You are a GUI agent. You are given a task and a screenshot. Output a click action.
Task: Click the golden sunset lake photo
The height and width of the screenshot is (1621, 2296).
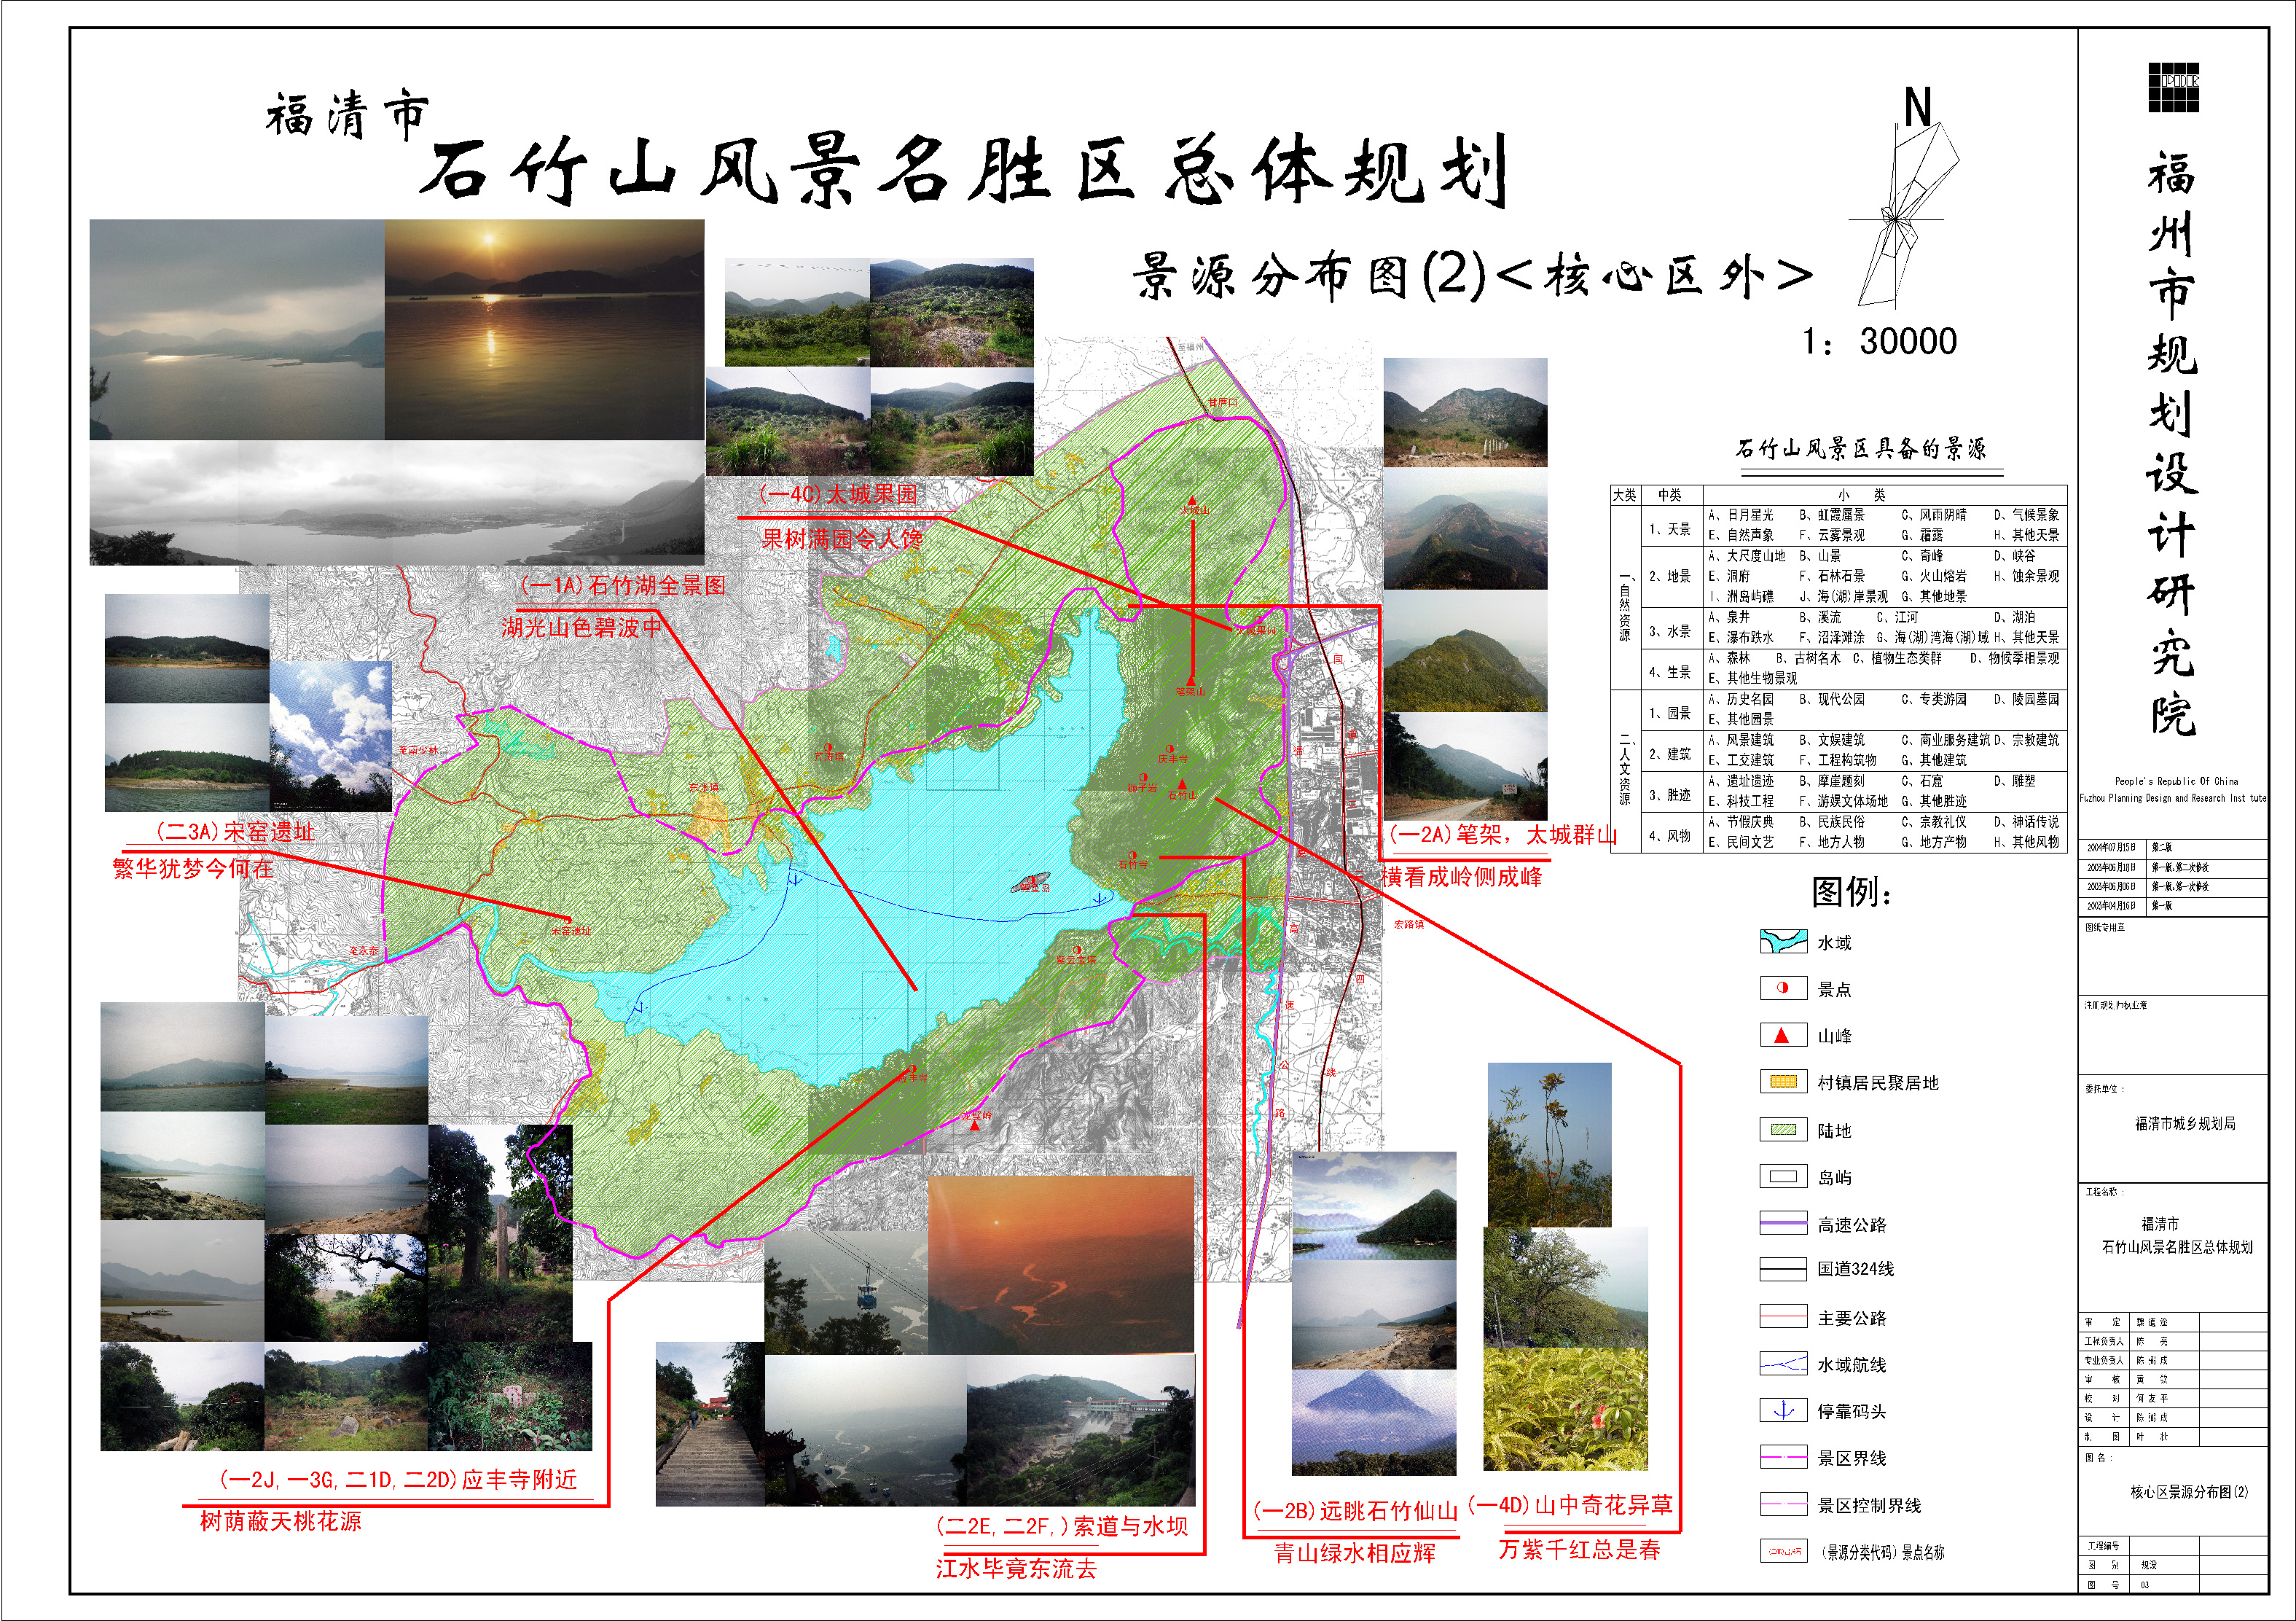tap(544, 330)
